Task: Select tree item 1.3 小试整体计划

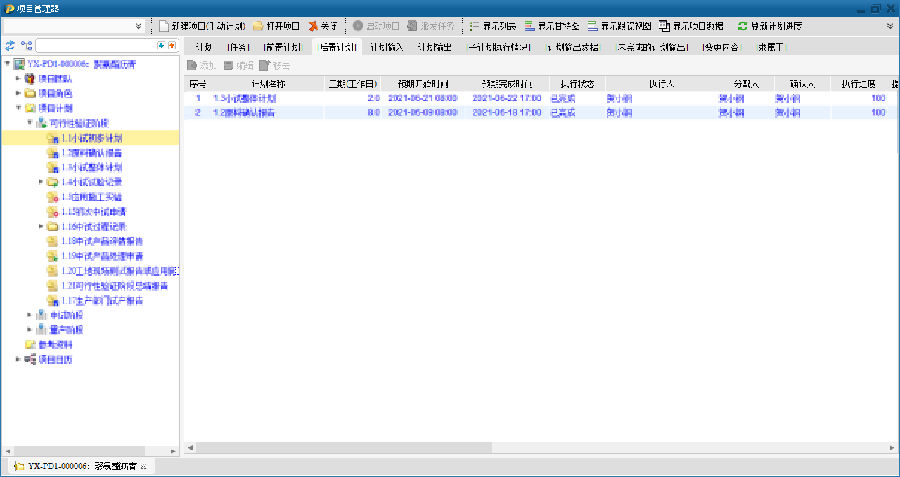Action: (x=91, y=168)
